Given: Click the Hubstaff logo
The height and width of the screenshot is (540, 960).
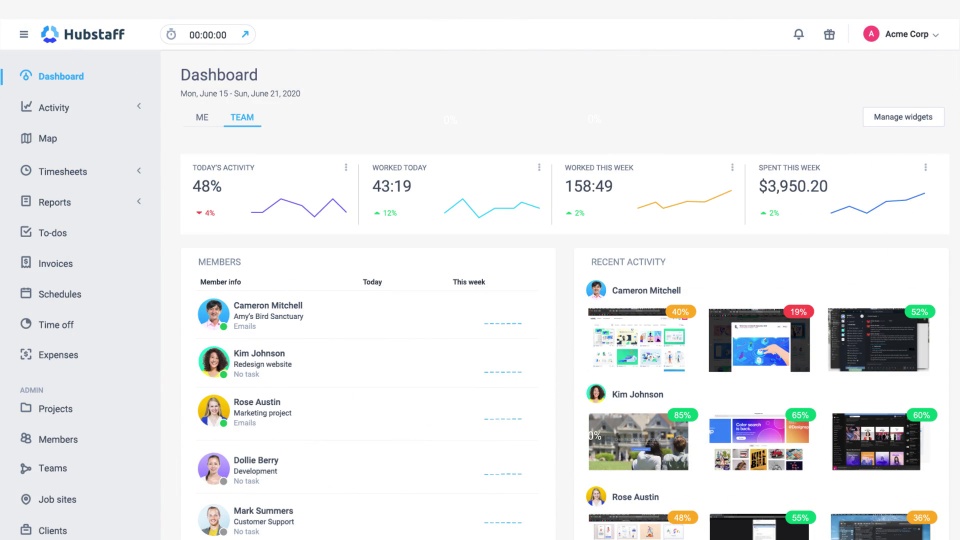Looking at the screenshot, I should [x=83, y=34].
